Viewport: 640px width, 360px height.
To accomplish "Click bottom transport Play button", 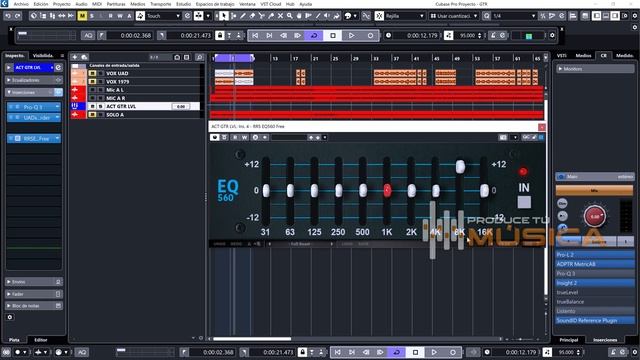I will 434,352.
